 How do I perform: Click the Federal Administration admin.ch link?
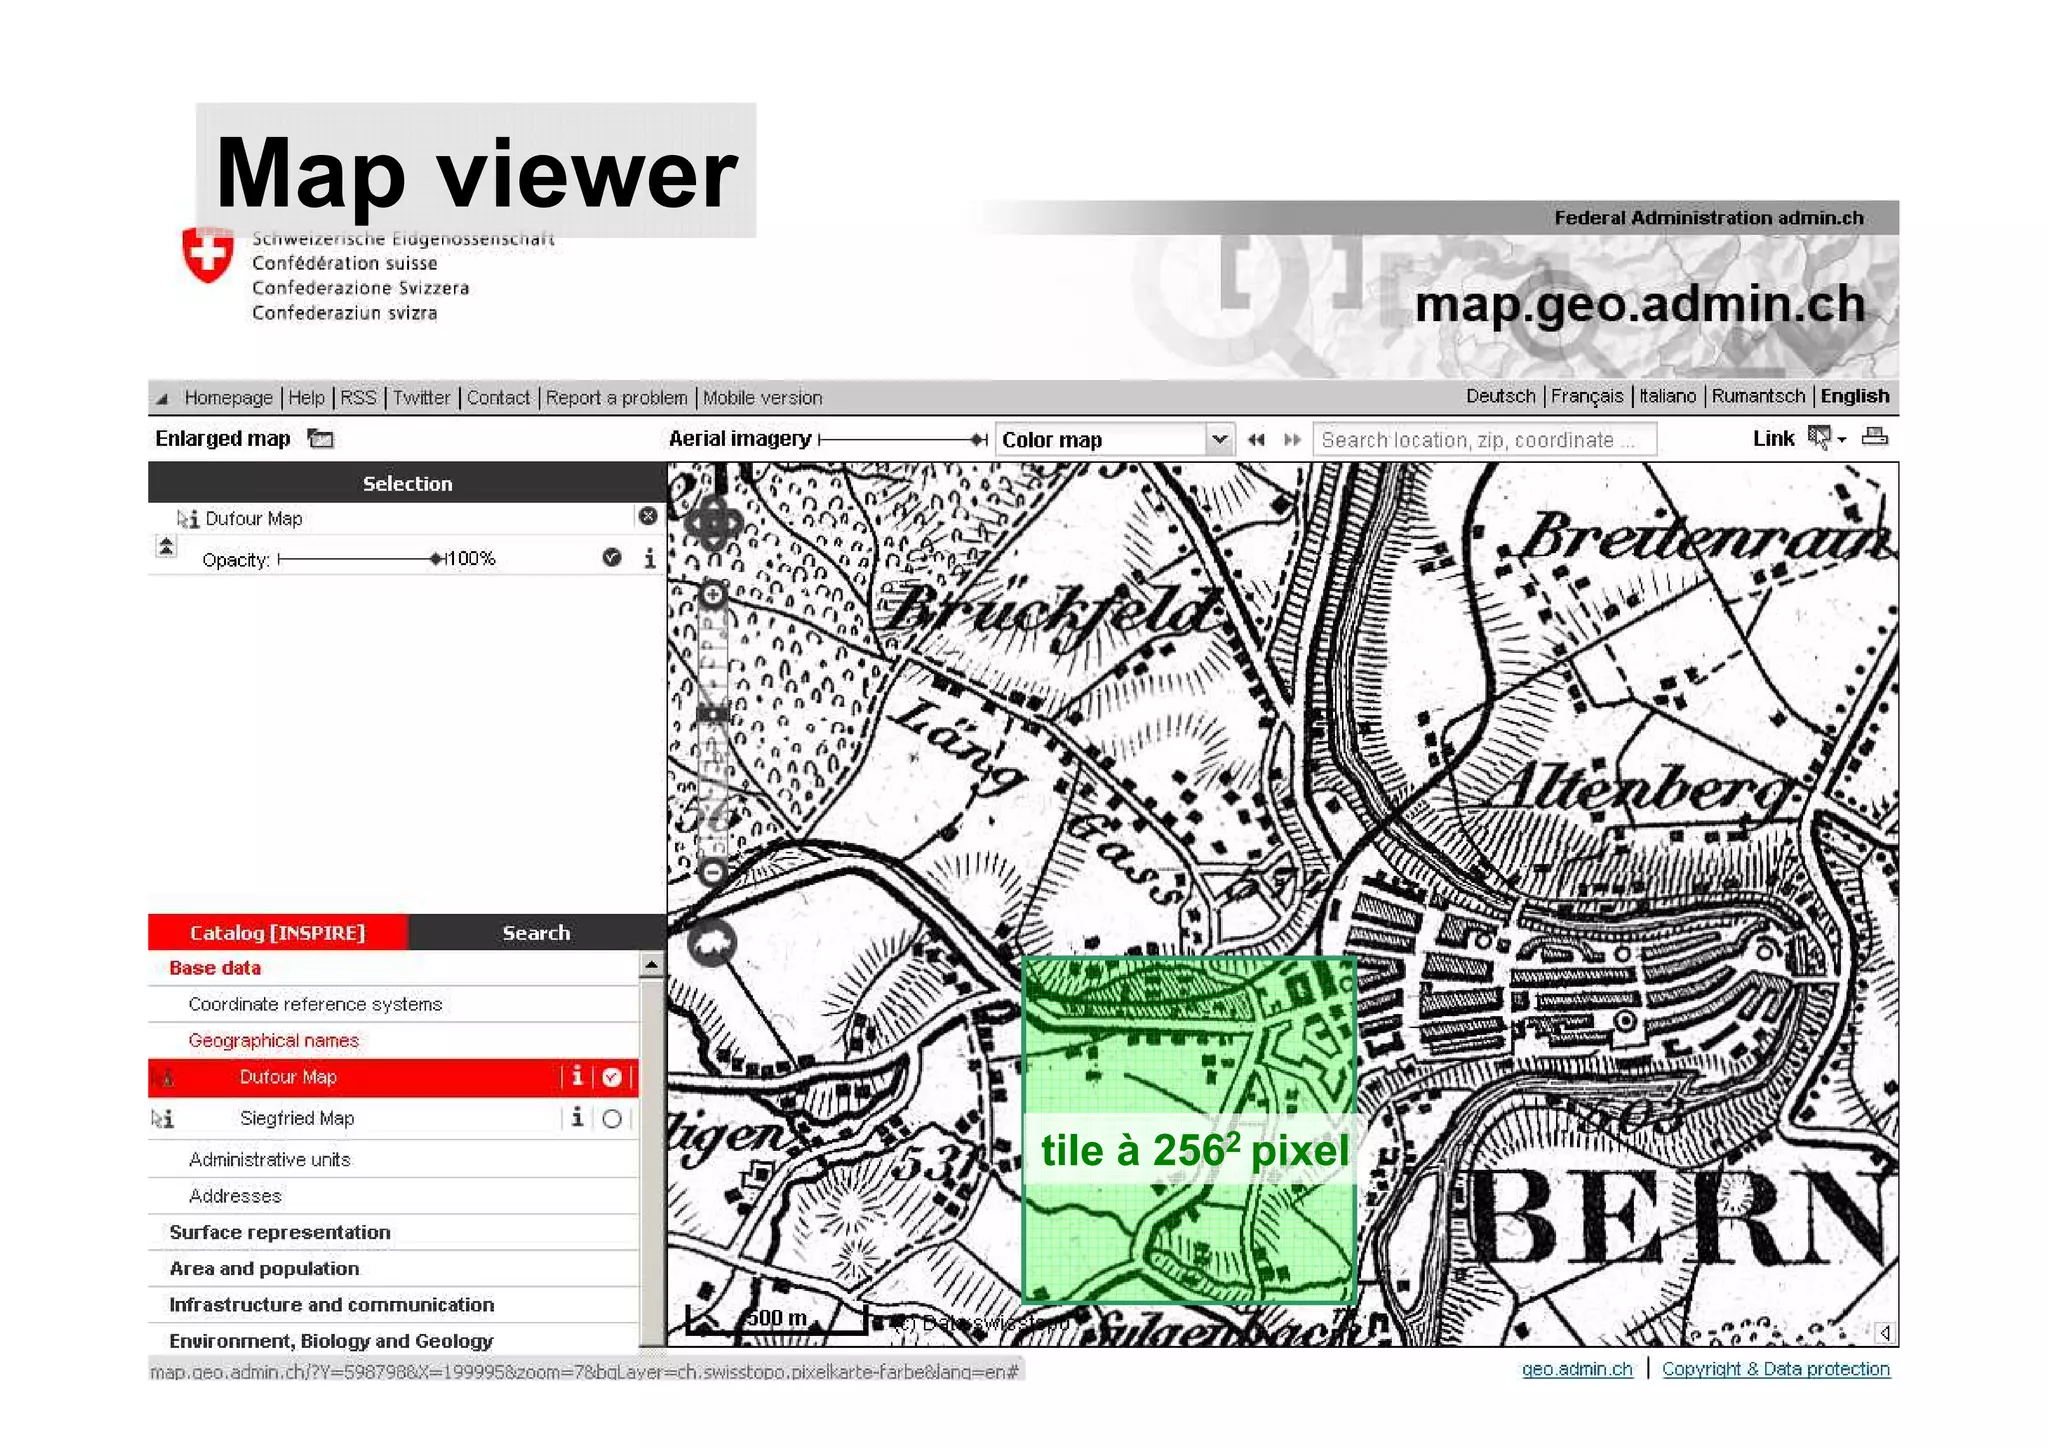click(1708, 217)
